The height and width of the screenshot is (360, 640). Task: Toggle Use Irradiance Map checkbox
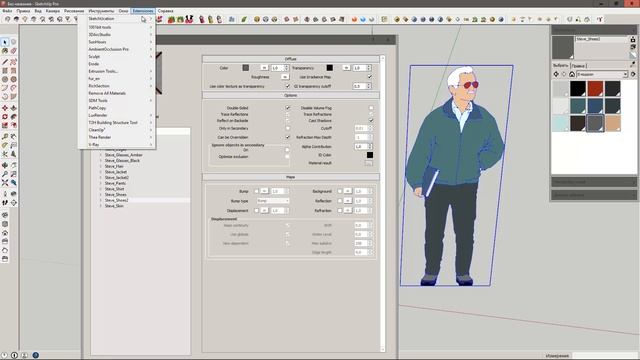pyautogui.click(x=370, y=77)
